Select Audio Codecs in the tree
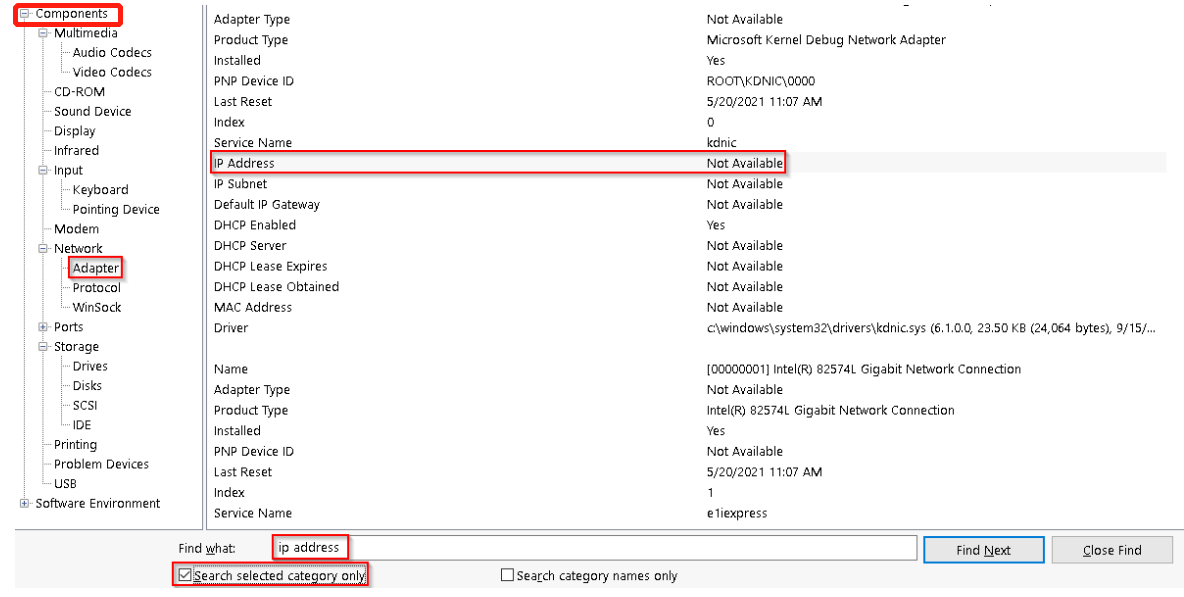Image resolution: width=1184 pixels, height=597 pixels. (x=112, y=53)
